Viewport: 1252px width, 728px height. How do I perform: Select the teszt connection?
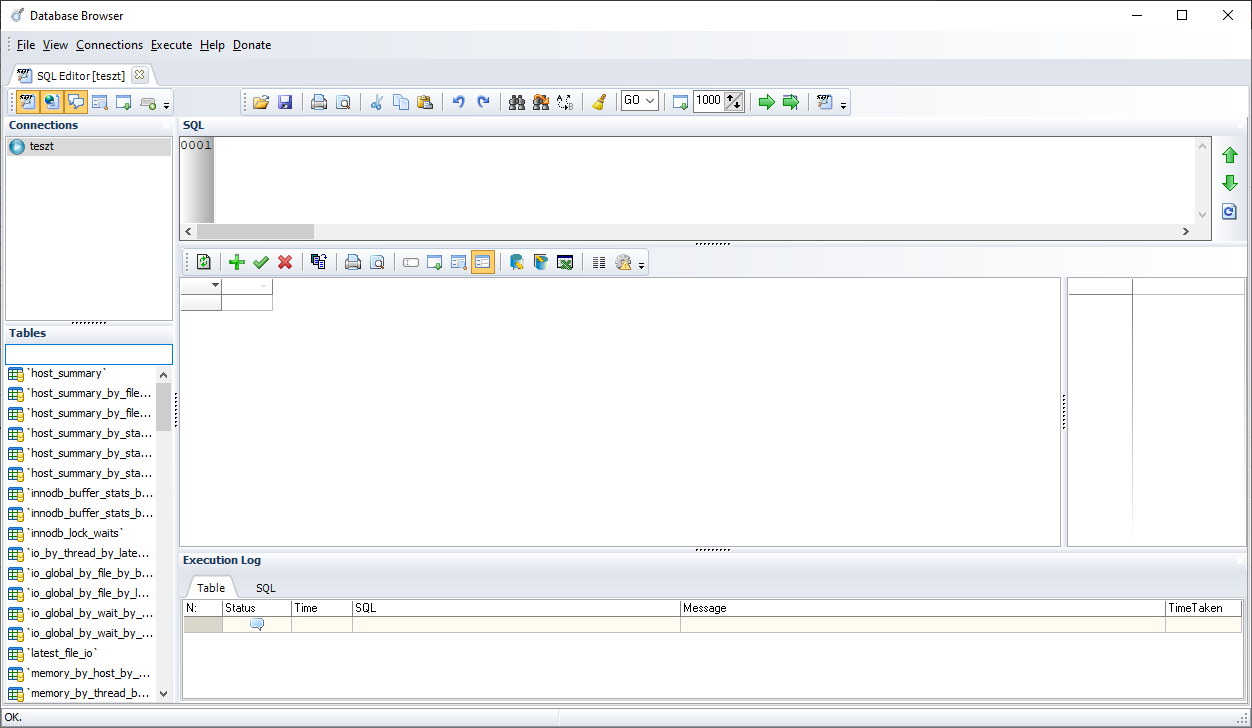42,146
